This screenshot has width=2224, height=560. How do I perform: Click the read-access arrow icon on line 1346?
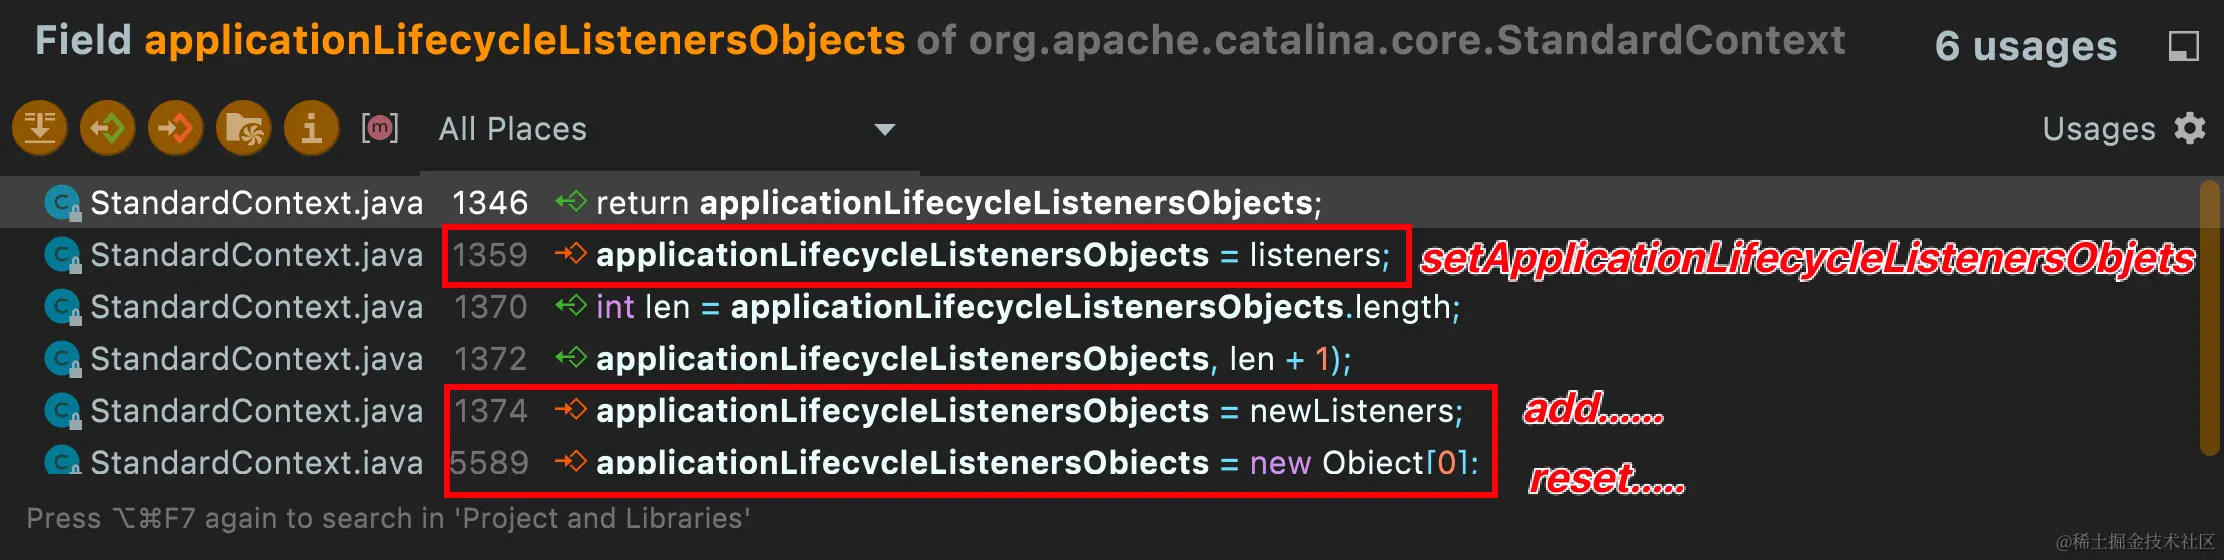pos(570,202)
